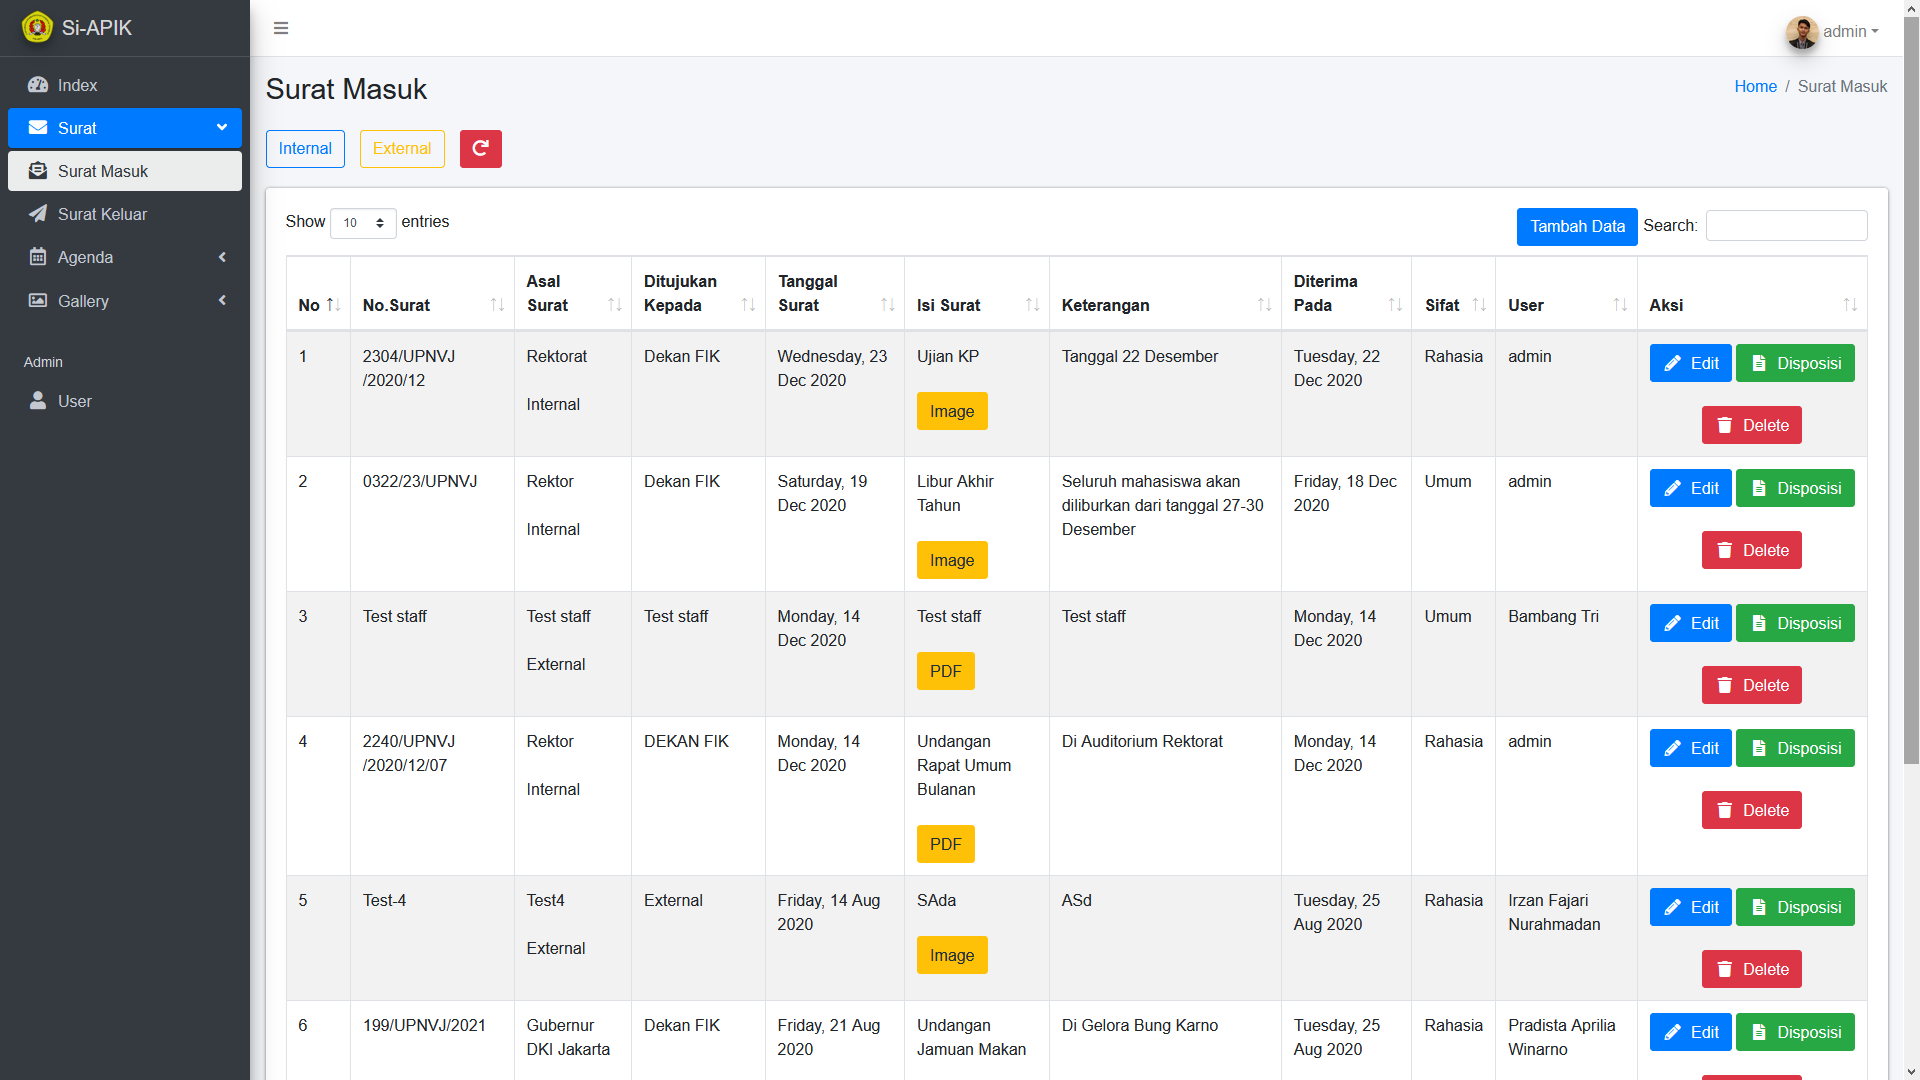The width and height of the screenshot is (1920, 1080).
Task: Click the Surat Keluar paper plane icon
Action: 38,214
